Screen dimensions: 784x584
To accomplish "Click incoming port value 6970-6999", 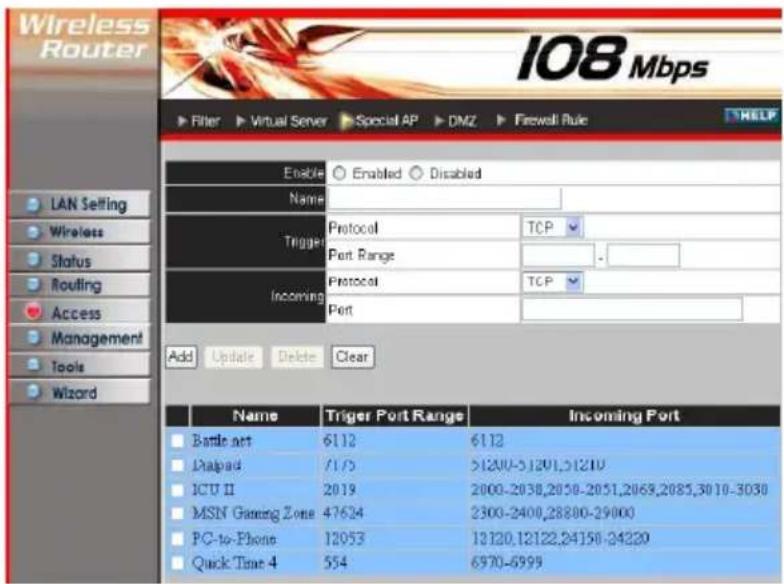I will click(506, 563).
